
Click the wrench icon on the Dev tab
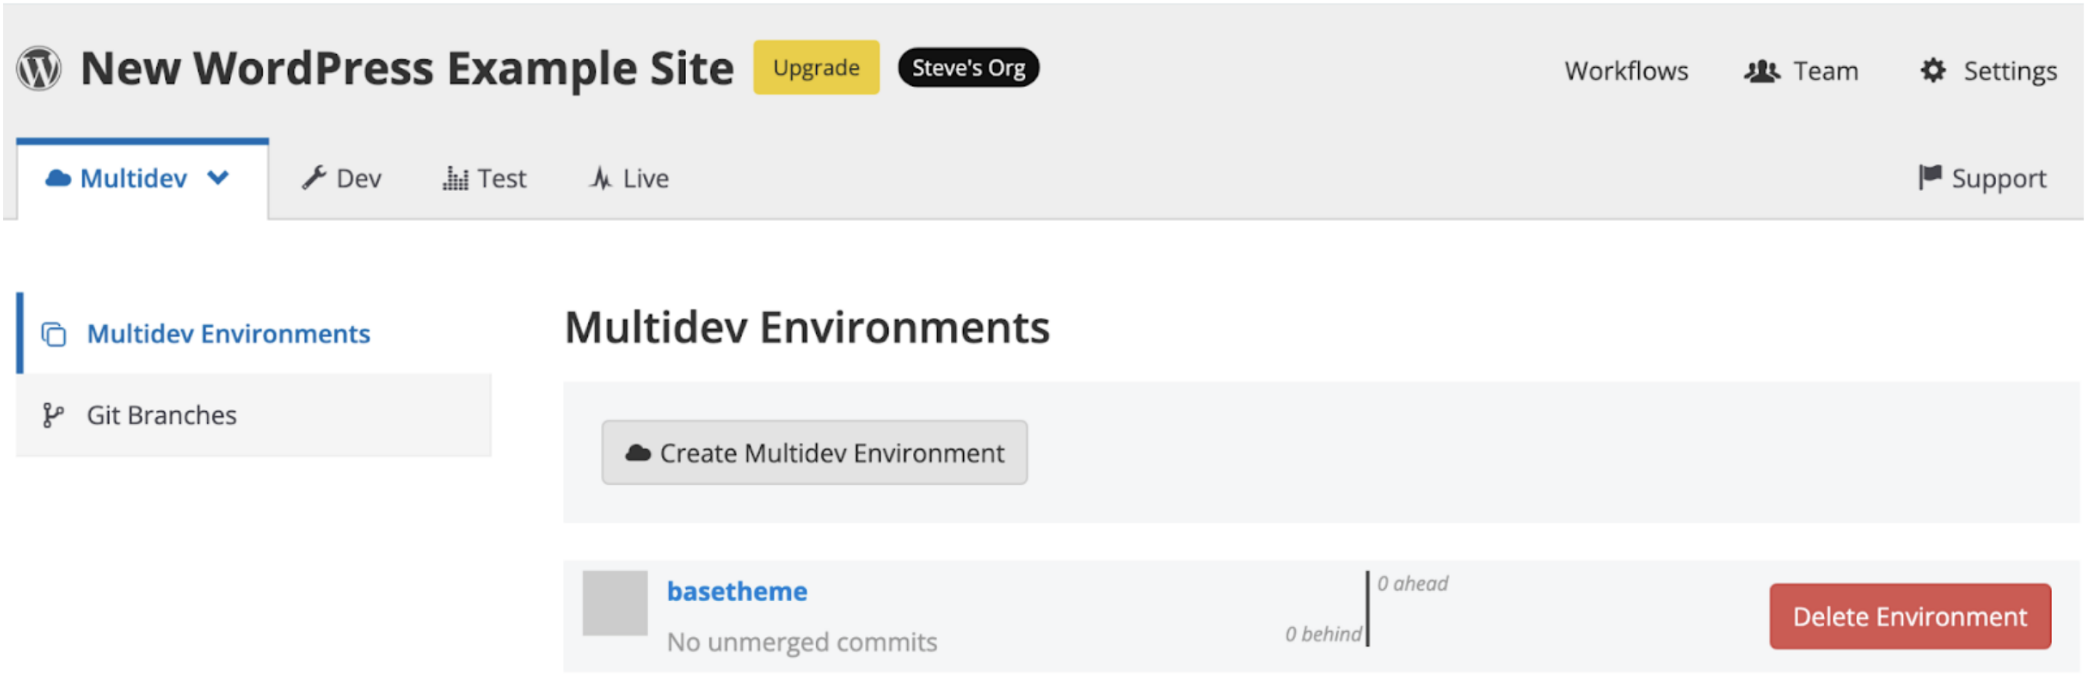pyautogui.click(x=314, y=178)
